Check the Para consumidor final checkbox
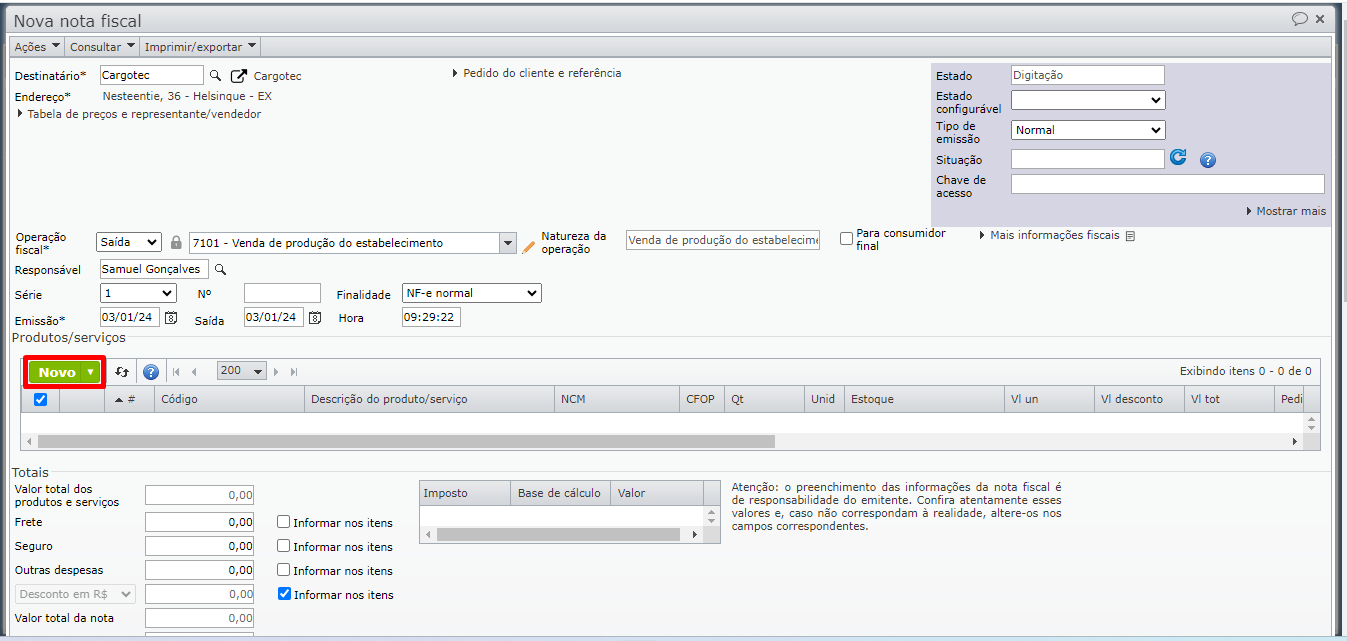The width and height of the screenshot is (1347, 641). point(847,238)
